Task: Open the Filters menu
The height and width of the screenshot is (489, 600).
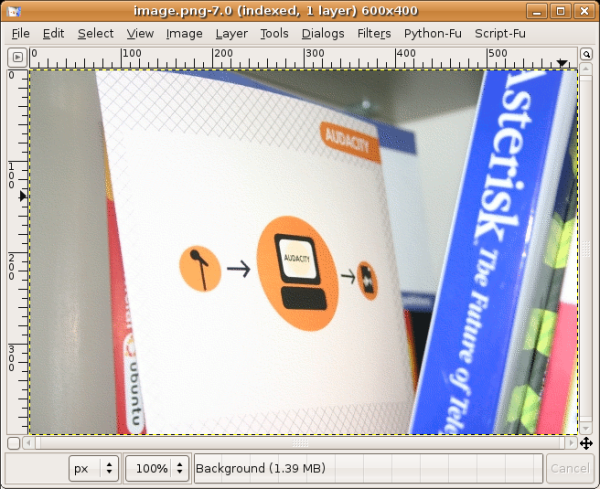Action: pyautogui.click(x=374, y=33)
